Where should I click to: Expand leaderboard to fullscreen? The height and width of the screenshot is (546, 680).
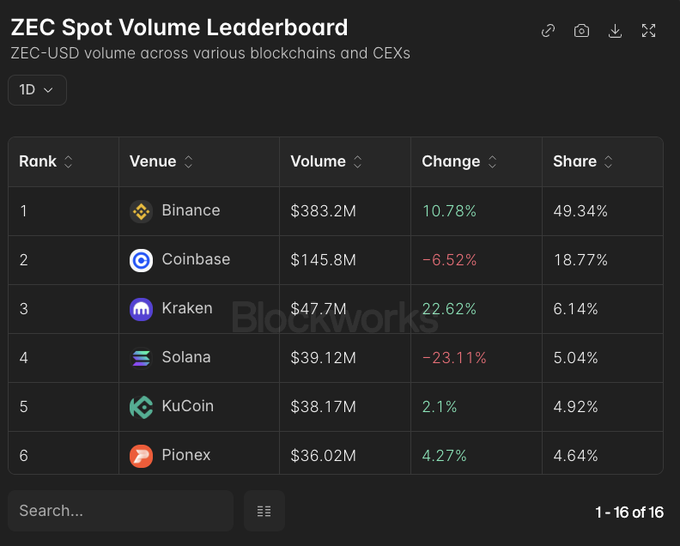(x=648, y=31)
